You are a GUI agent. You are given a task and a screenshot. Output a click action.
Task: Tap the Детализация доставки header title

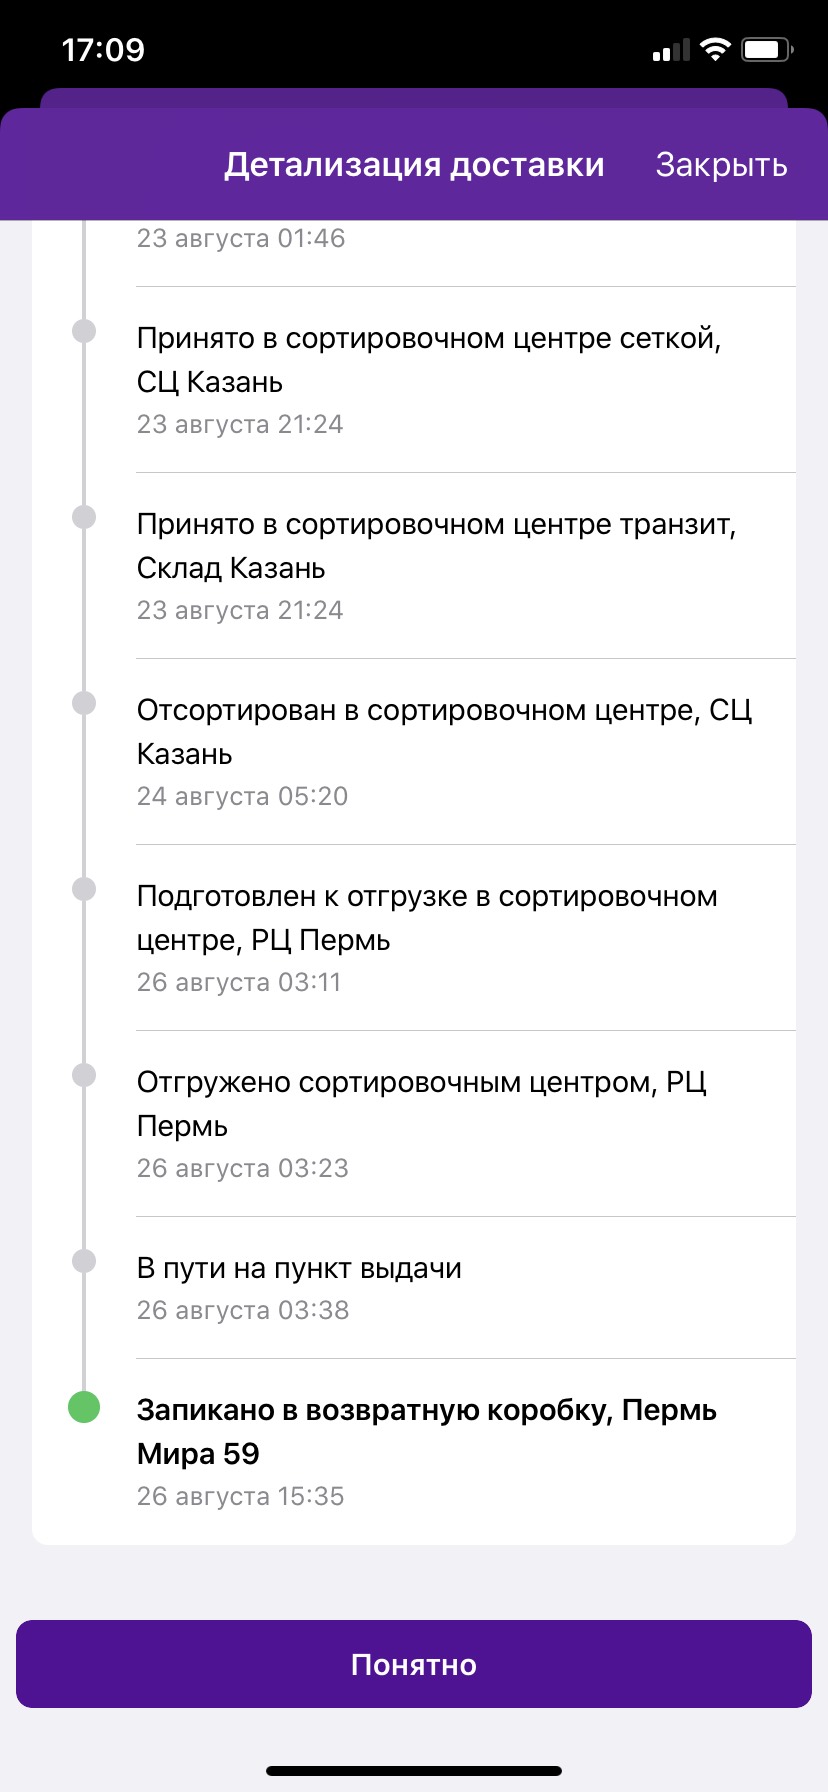click(414, 165)
